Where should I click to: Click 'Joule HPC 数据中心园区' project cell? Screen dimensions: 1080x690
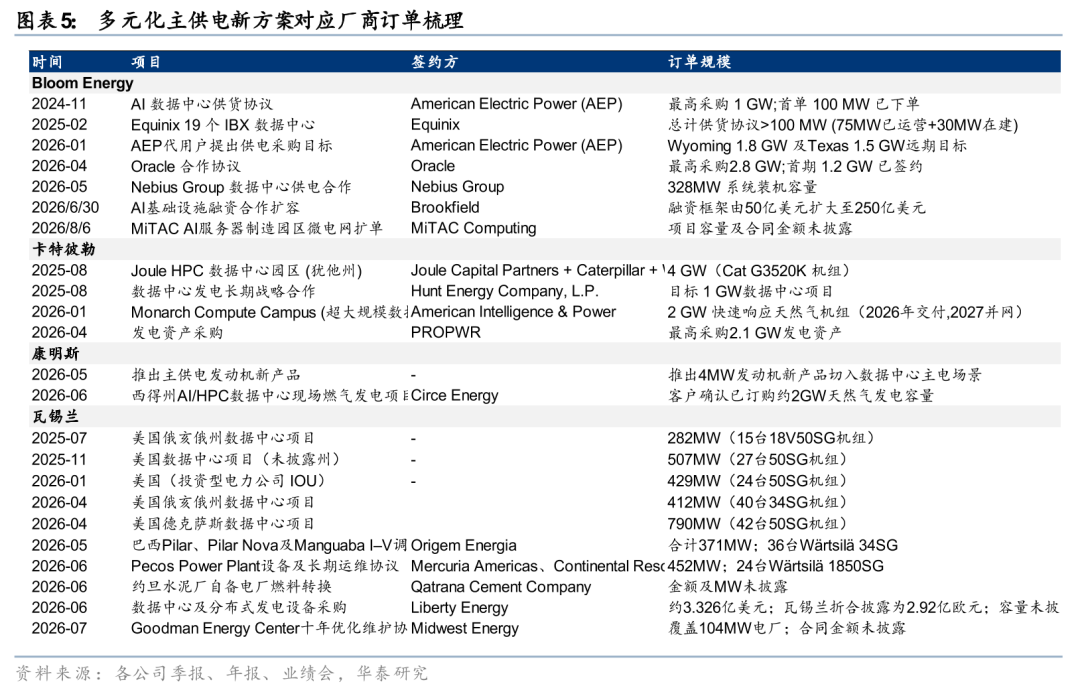coord(247,271)
